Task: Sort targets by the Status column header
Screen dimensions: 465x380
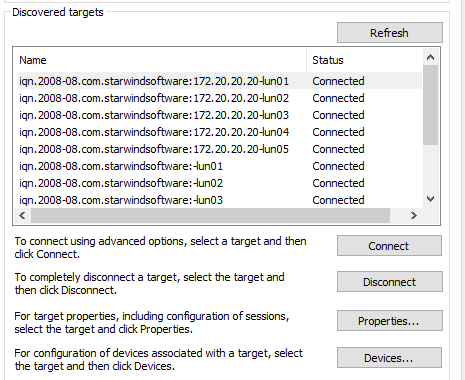Action: [x=364, y=60]
